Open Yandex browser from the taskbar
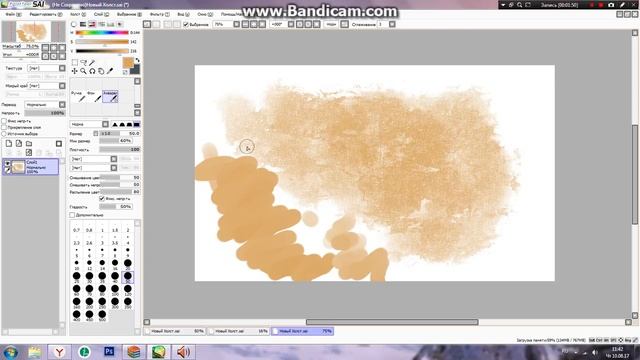This screenshot has width=640, height=360. [60, 351]
